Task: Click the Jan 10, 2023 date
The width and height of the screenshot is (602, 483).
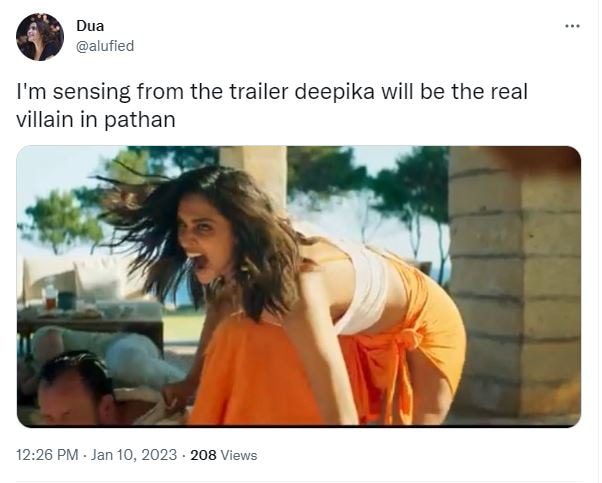Action: [x=134, y=455]
